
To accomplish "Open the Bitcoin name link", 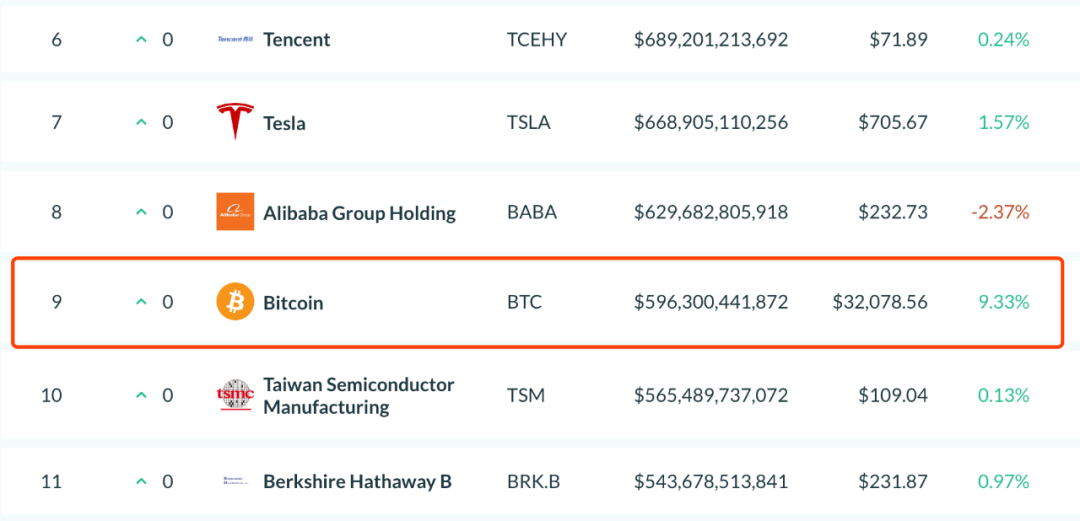I will (x=293, y=303).
